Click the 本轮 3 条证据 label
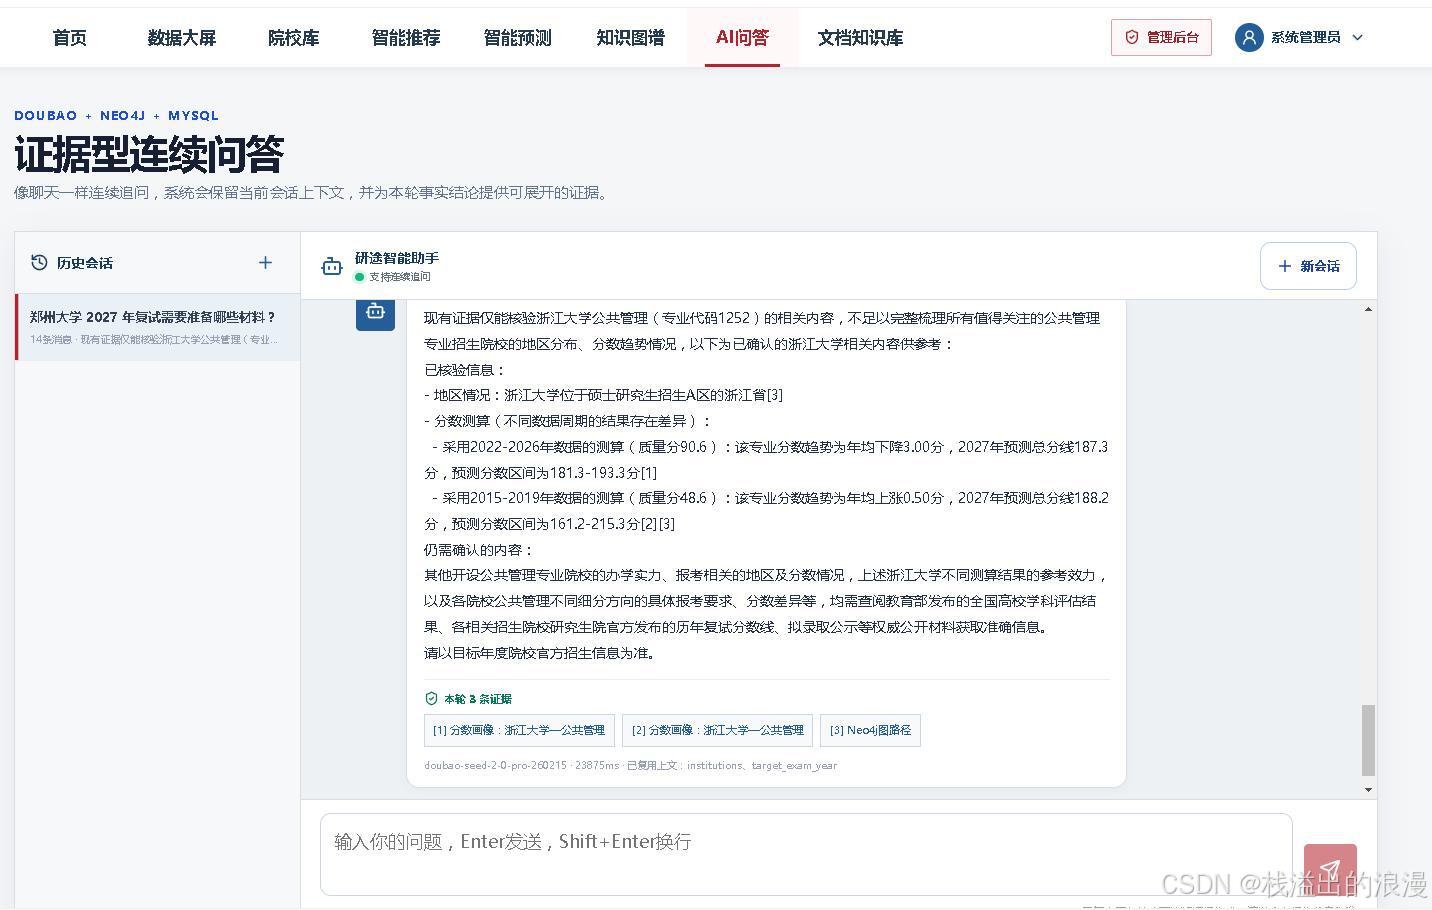This screenshot has width=1432, height=910. [478, 699]
